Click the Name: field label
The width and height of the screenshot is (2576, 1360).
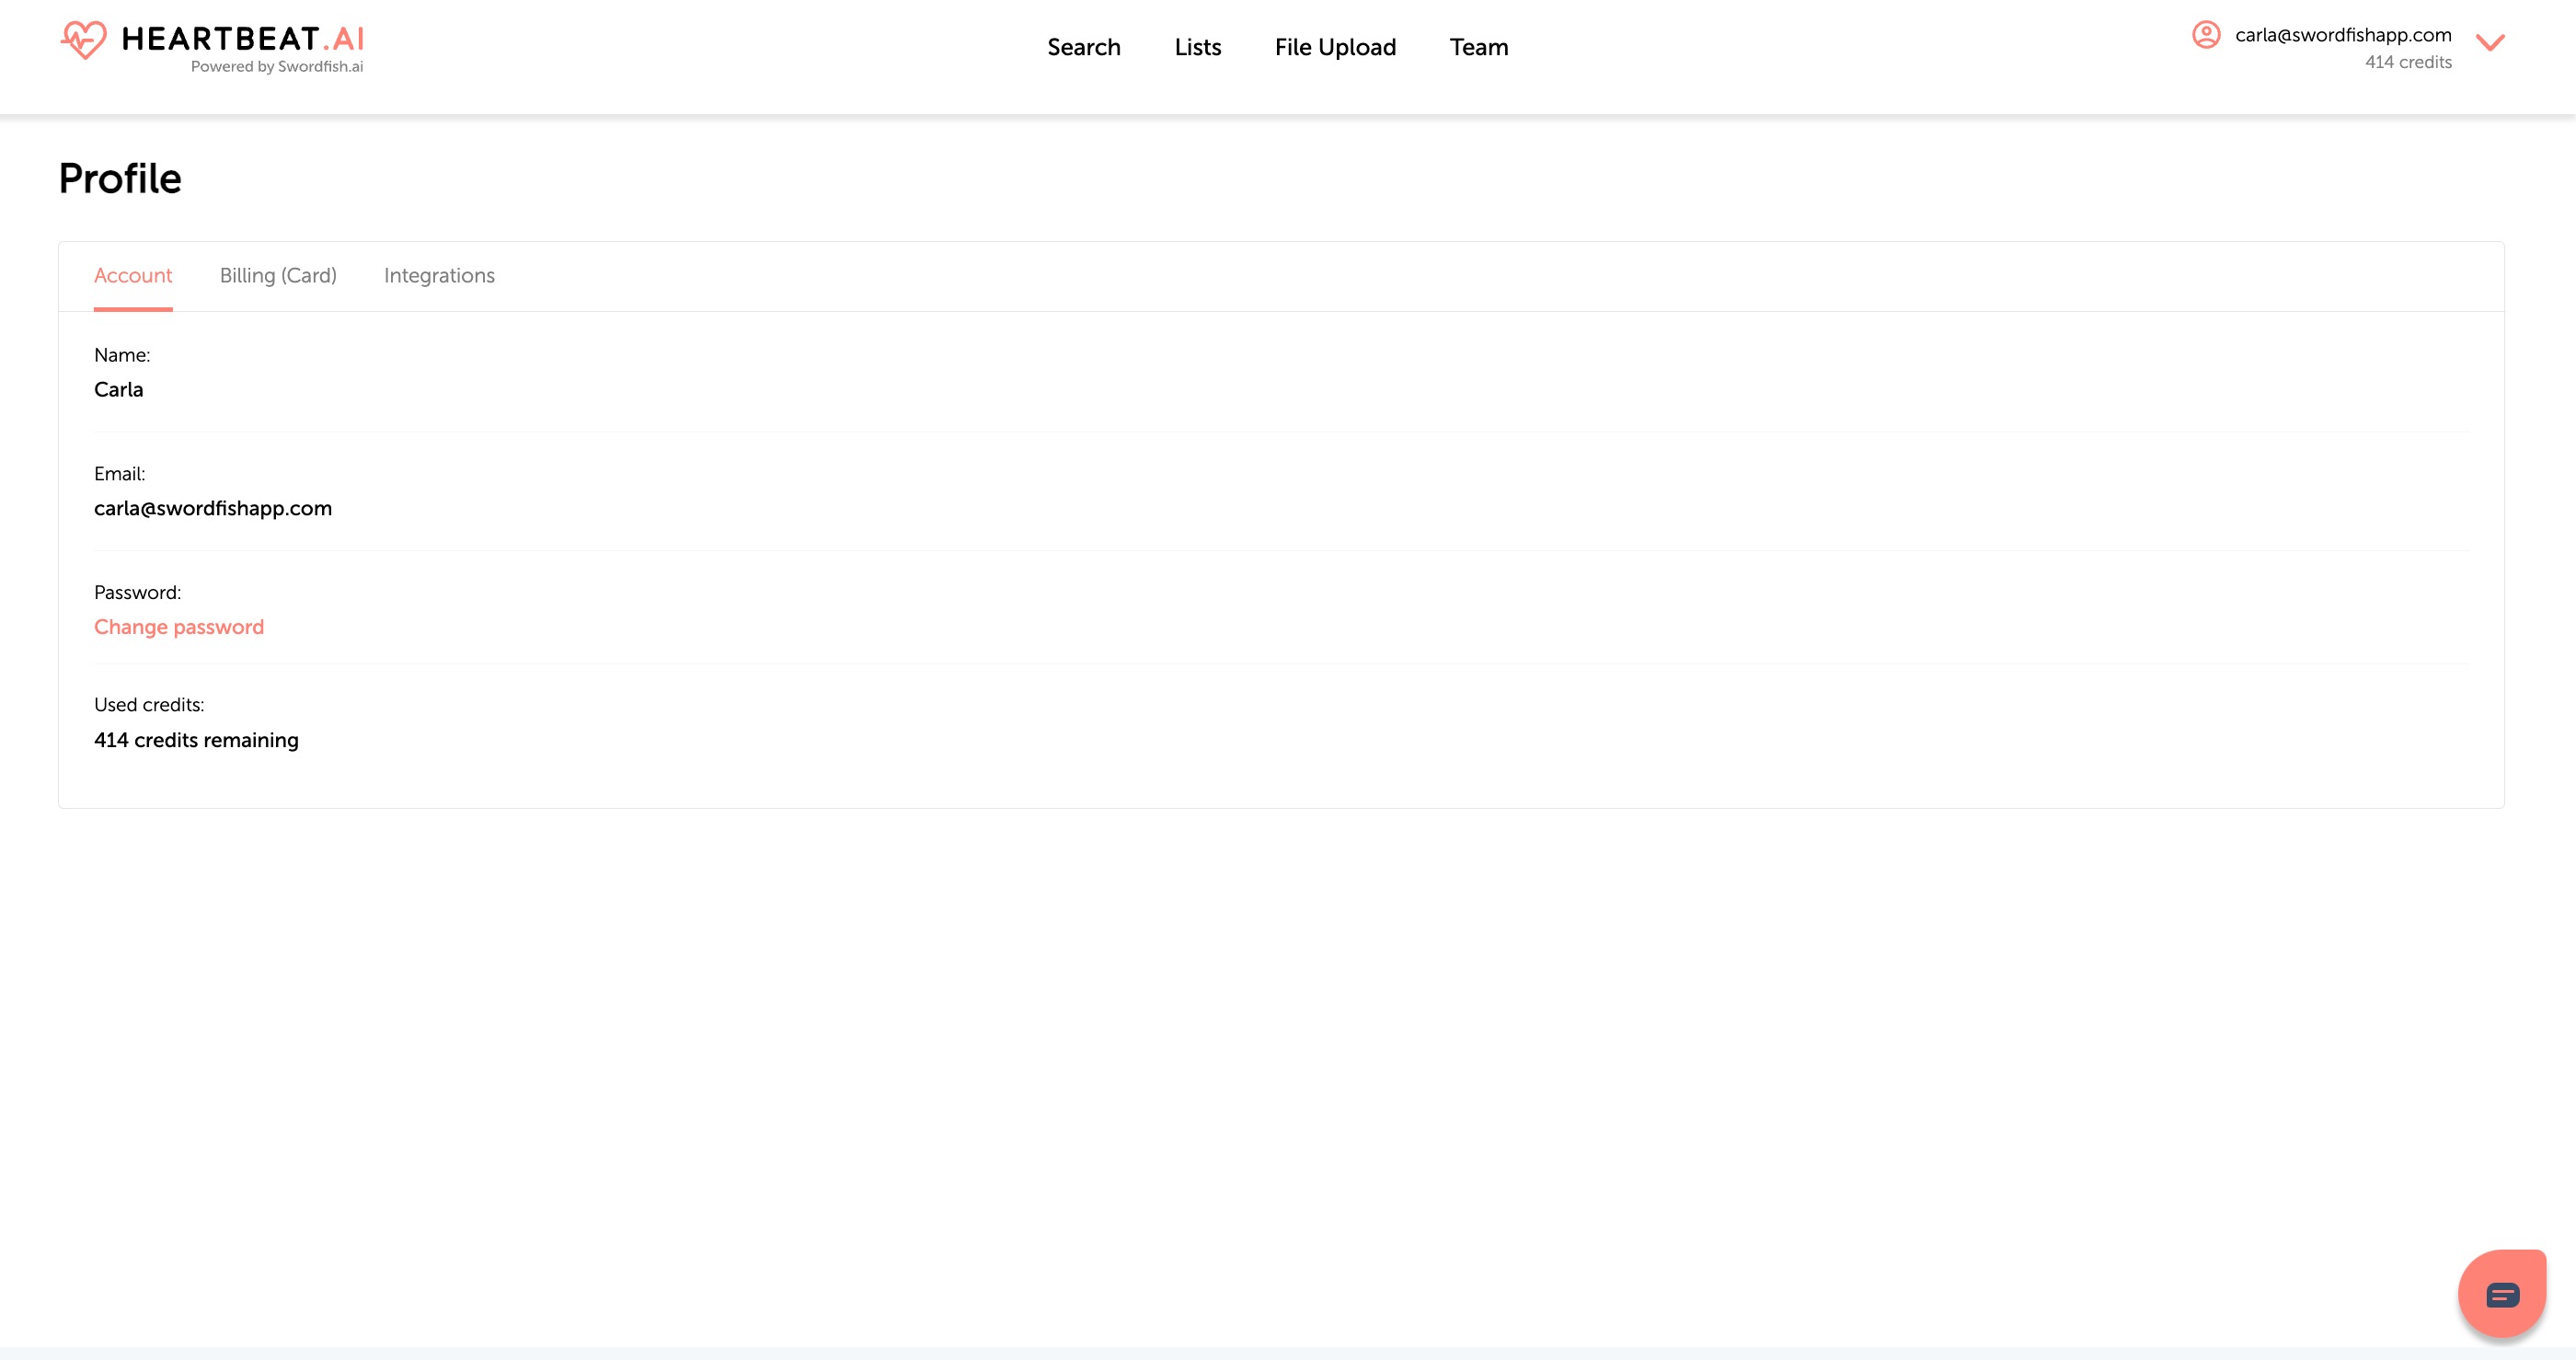click(x=122, y=355)
